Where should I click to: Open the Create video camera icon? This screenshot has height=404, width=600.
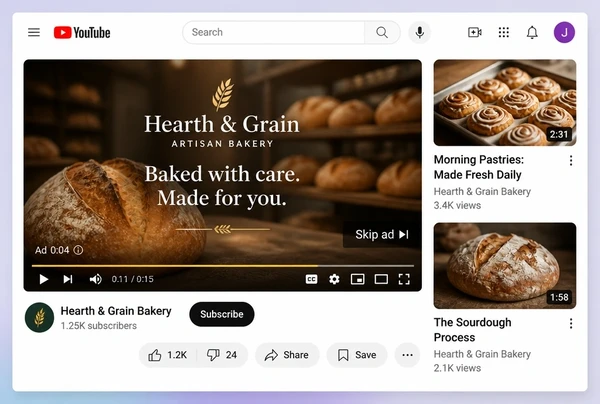click(x=474, y=33)
